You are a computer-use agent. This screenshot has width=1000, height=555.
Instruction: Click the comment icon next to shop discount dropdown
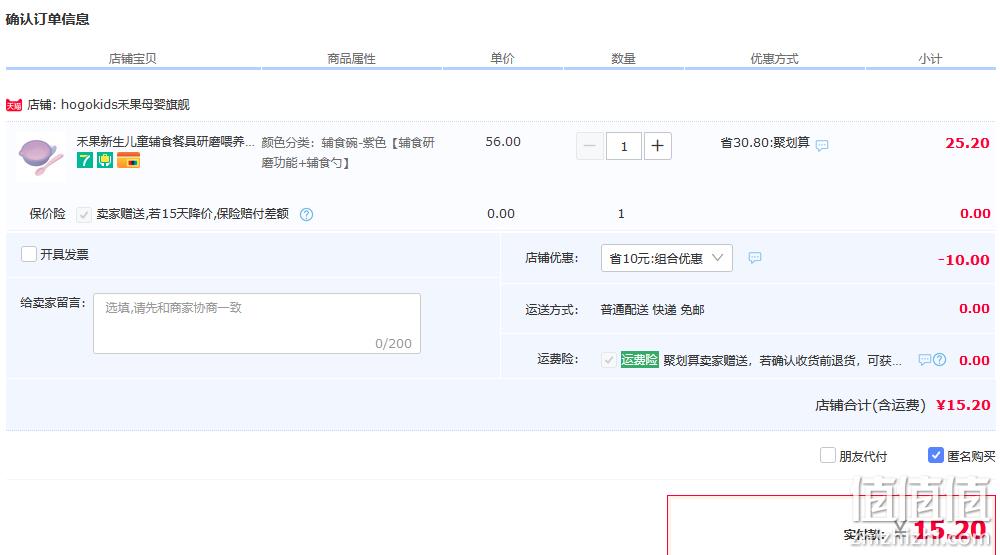(754, 258)
